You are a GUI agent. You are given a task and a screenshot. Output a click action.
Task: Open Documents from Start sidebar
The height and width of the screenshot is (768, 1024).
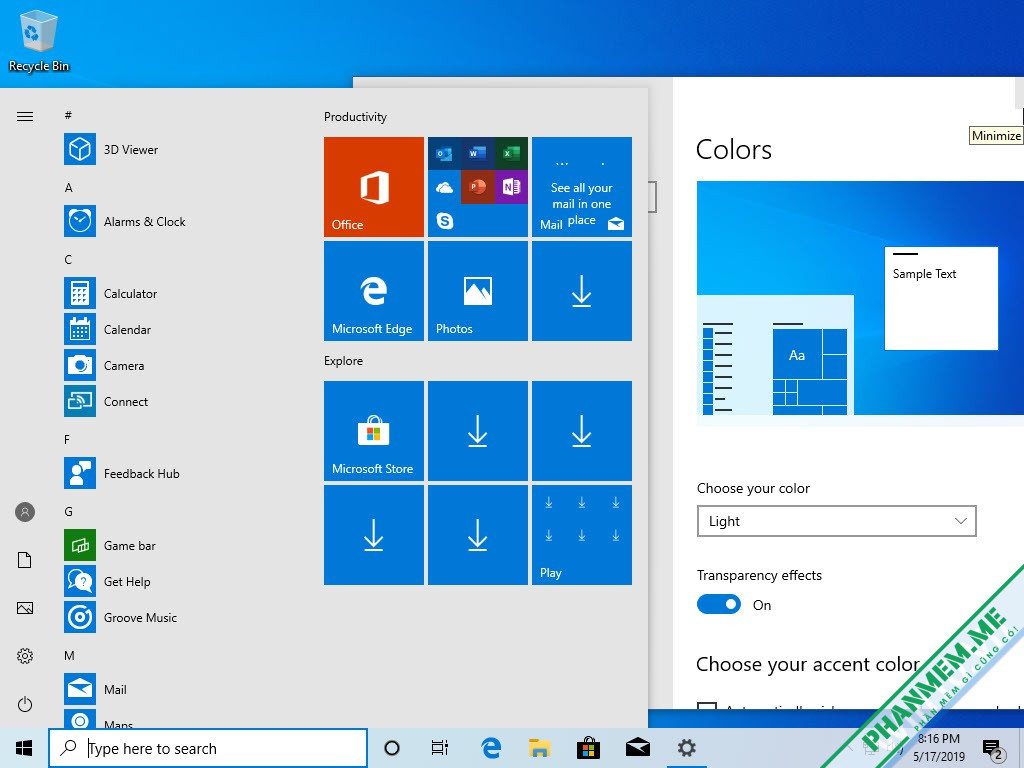click(x=25, y=560)
